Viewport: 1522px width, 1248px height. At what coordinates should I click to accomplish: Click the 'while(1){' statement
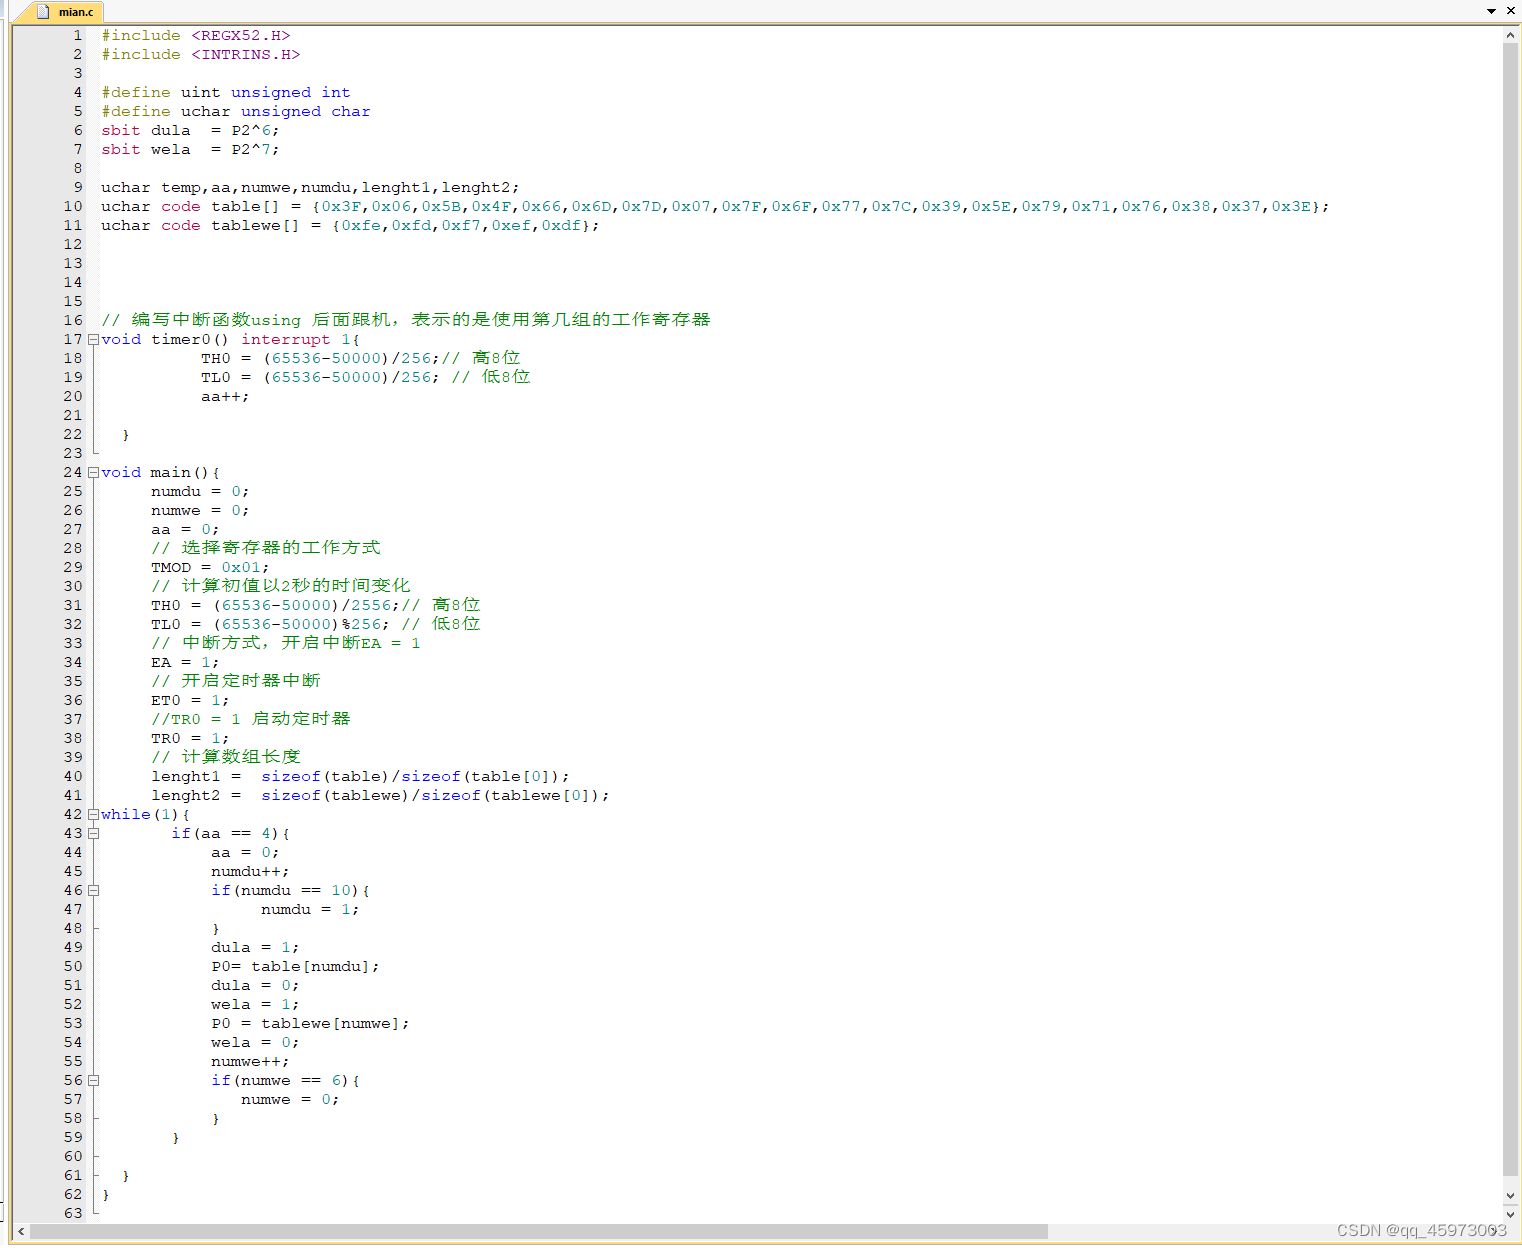(146, 814)
